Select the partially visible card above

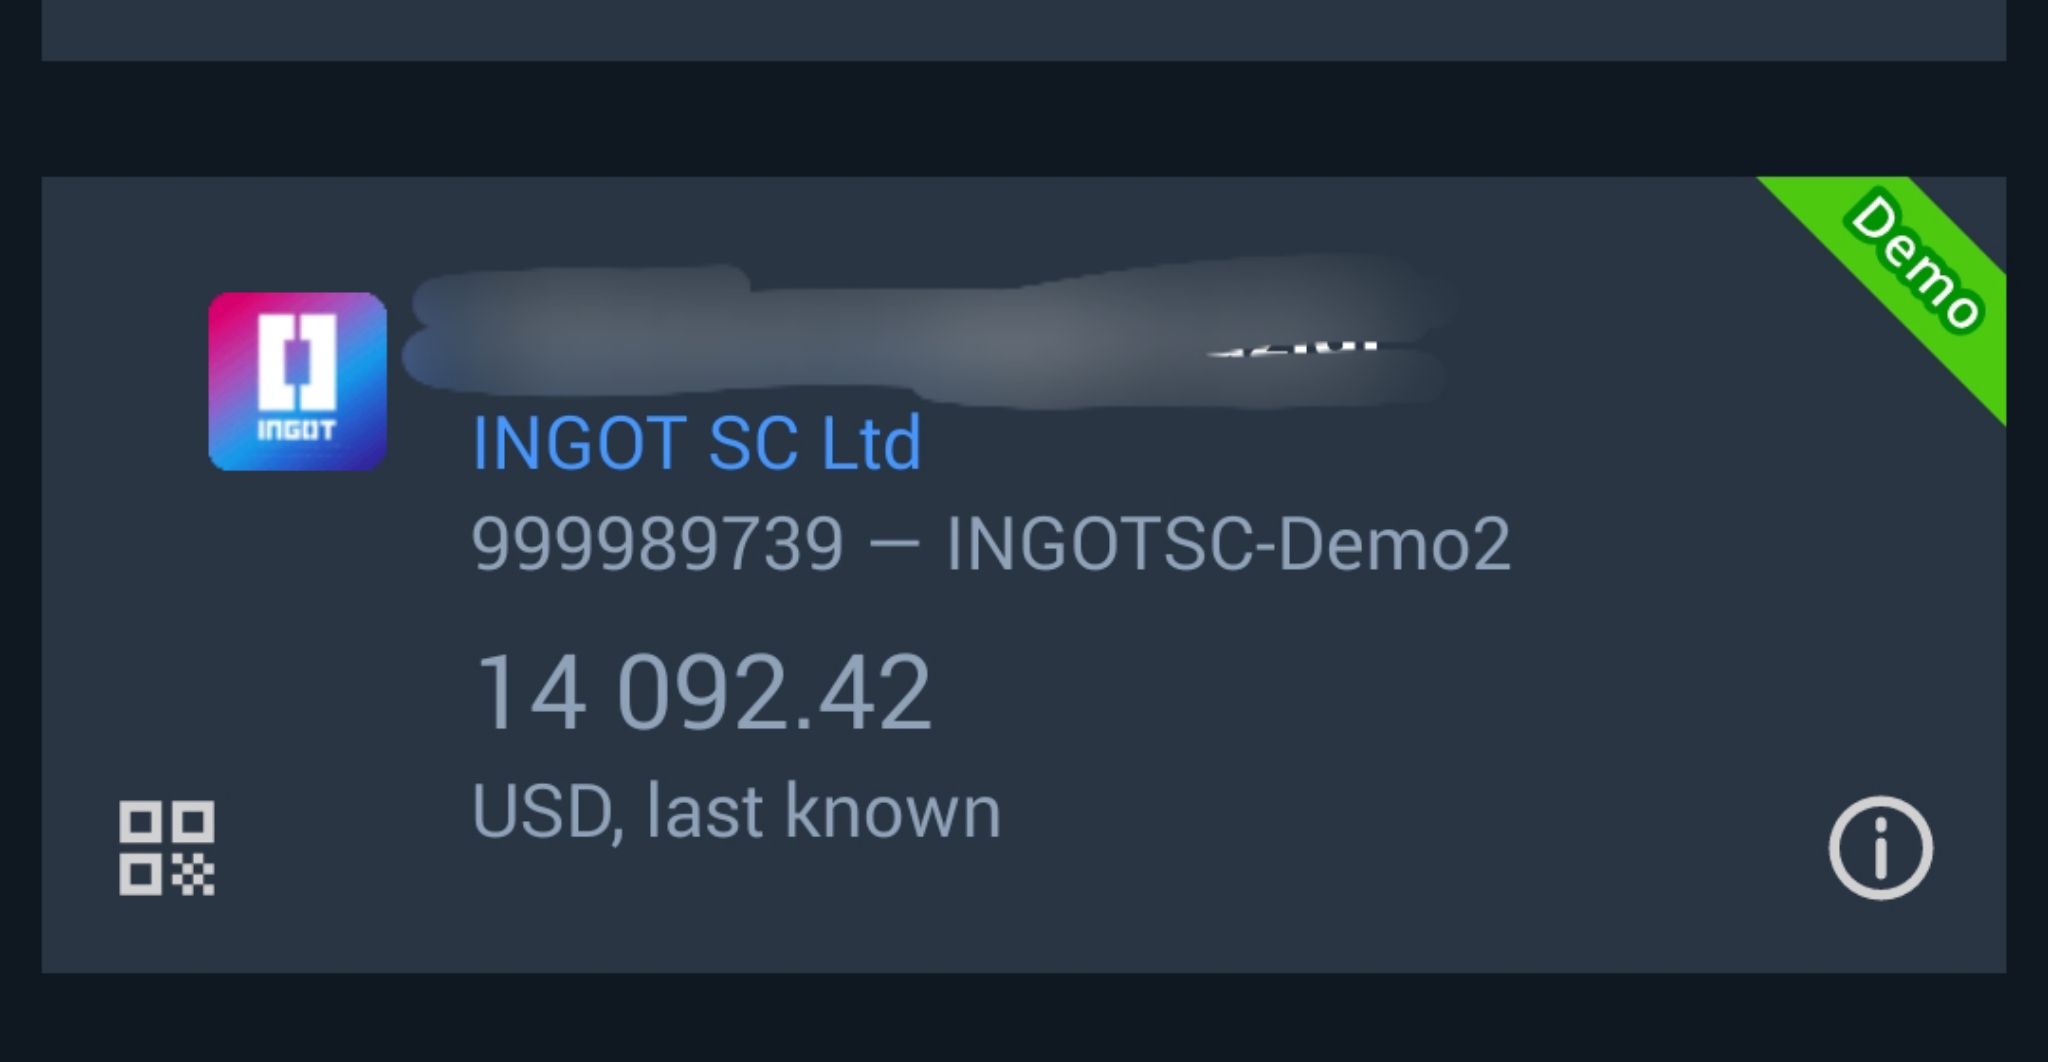coord(1024,30)
